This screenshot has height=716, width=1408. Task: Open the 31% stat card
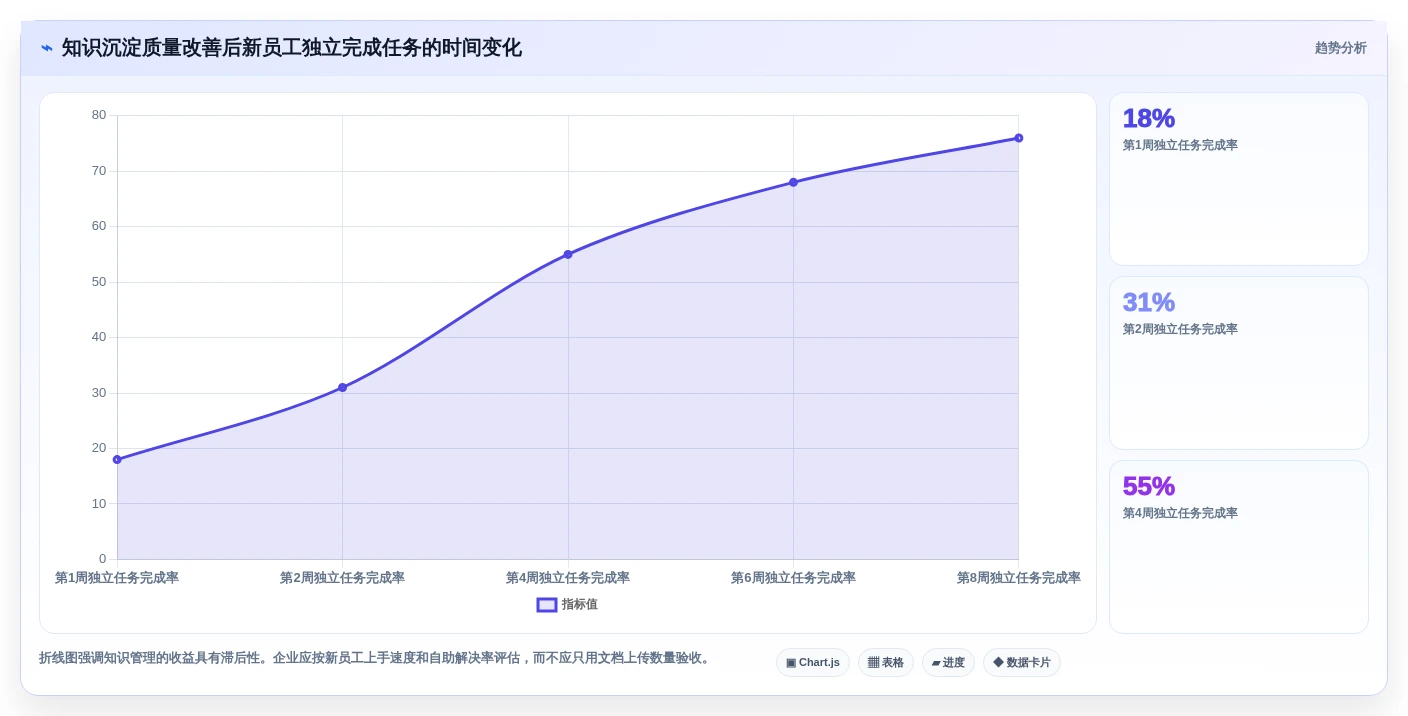coord(1239,363)
